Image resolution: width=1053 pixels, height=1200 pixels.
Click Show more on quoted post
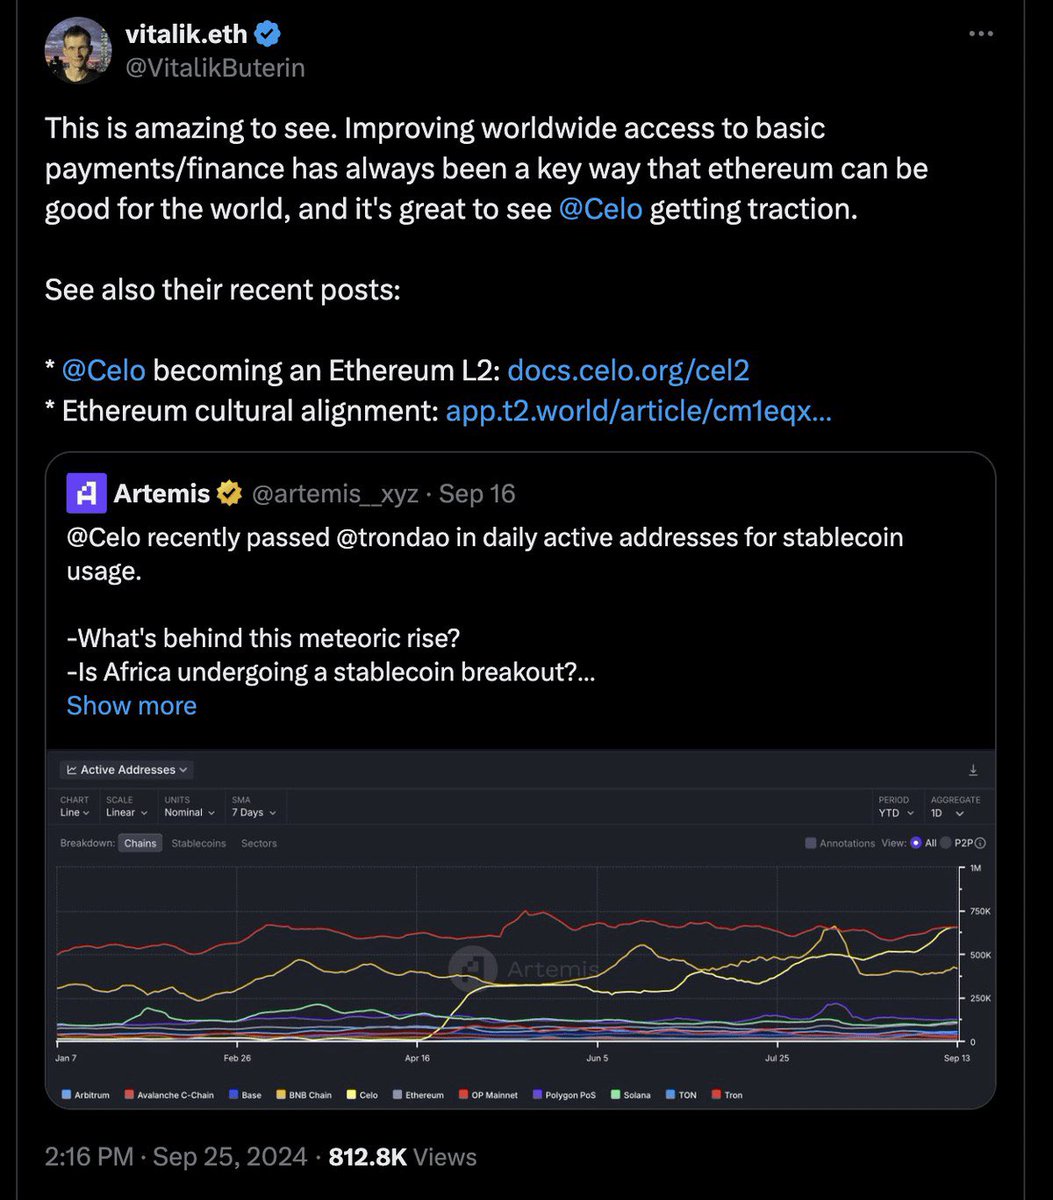131,705
